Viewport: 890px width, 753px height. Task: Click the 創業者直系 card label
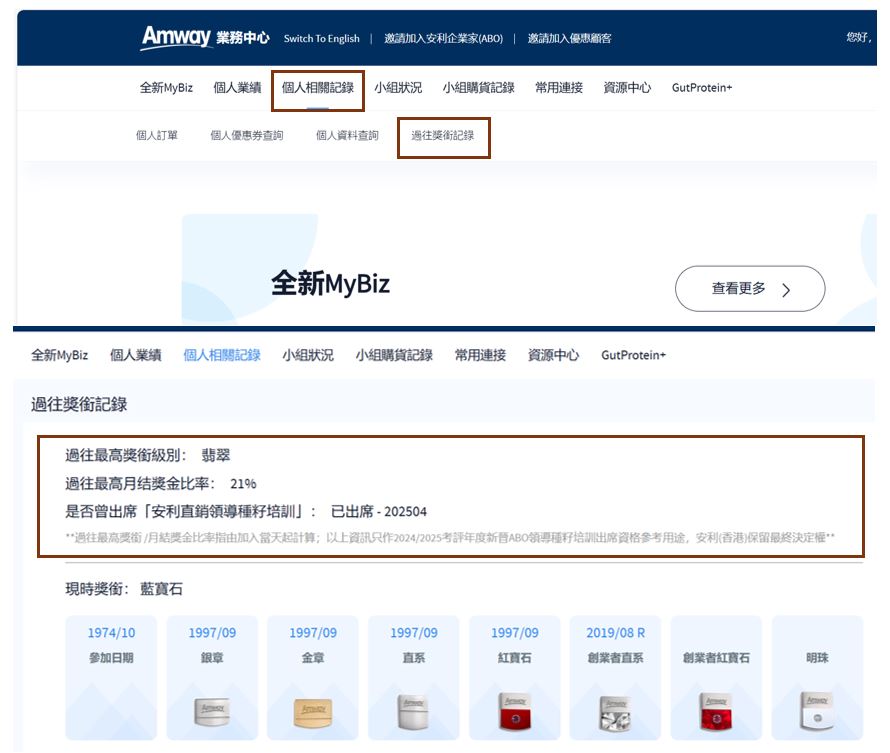click(x=616, y=658)
